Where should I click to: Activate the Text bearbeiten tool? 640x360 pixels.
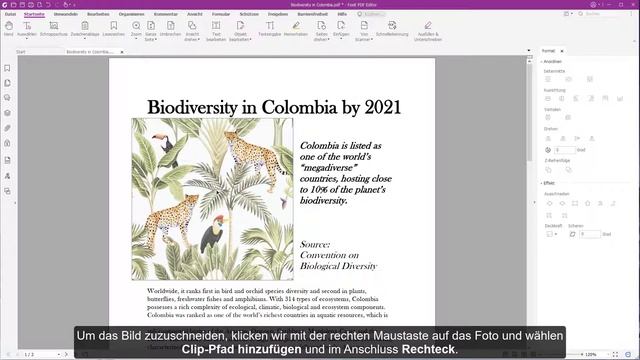216,30
